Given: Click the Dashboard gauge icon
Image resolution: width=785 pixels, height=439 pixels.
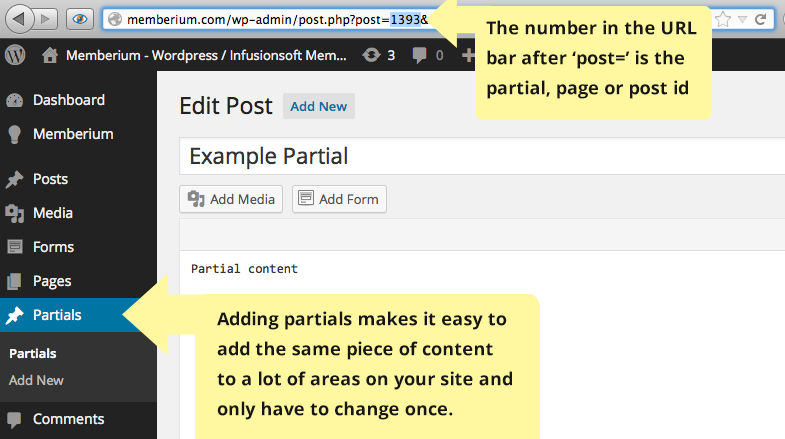Looking at the screenshot, I should pos(15,101).
